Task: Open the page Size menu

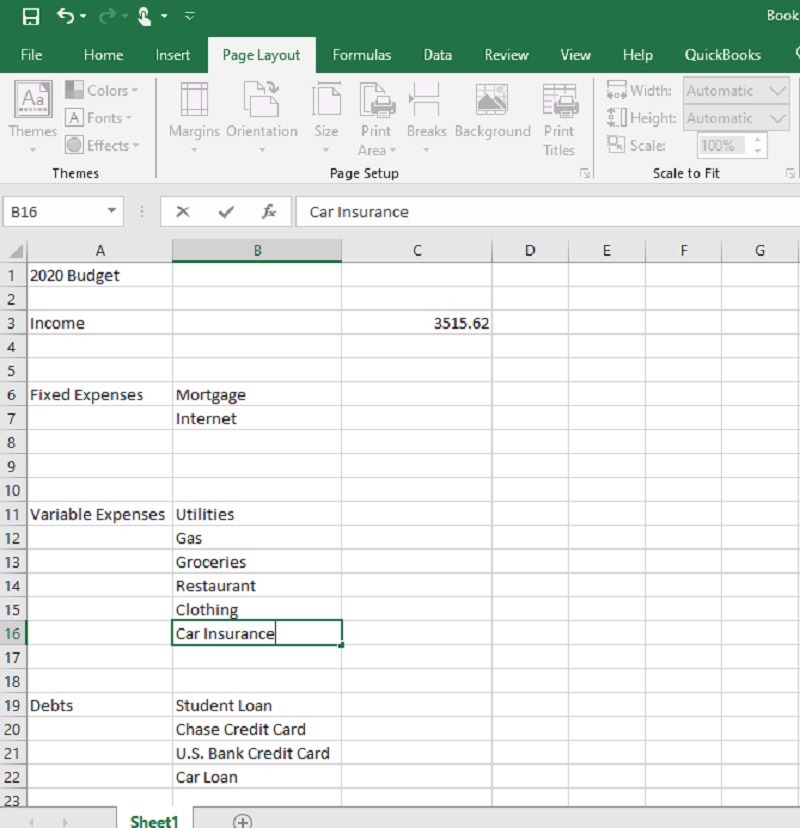Action: 326,117
